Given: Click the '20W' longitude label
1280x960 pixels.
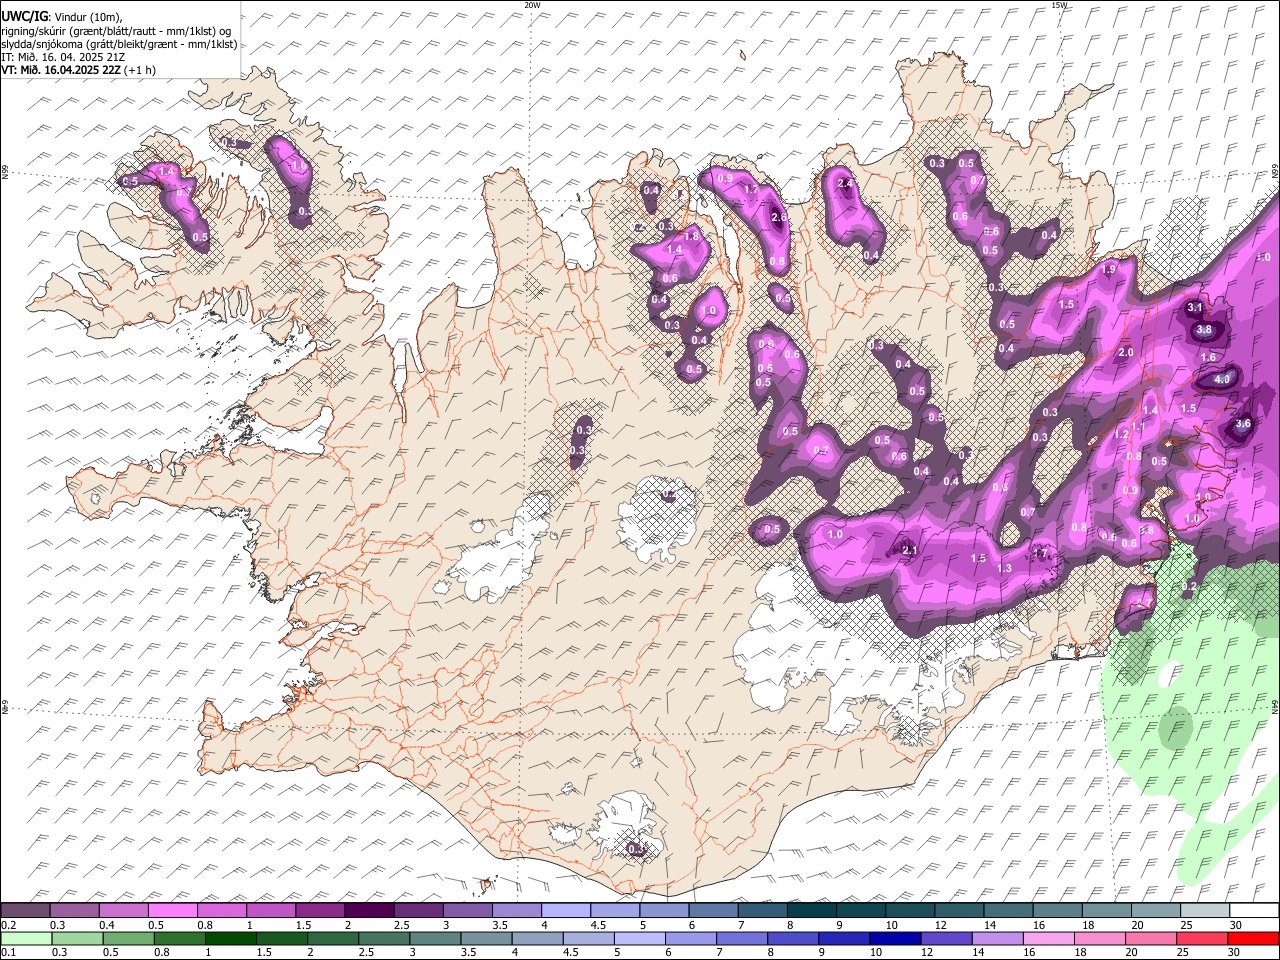Looking at the screenshot, I should (x=532, y=5).
